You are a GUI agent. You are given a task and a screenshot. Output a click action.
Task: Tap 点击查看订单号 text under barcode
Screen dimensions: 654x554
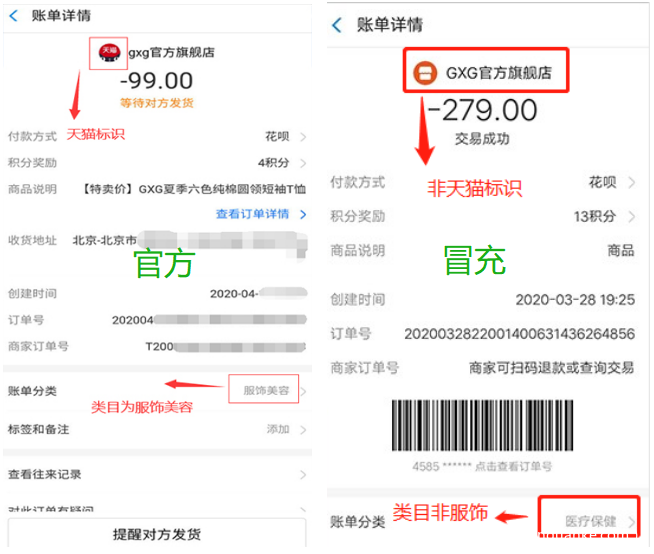coord(513,466)
